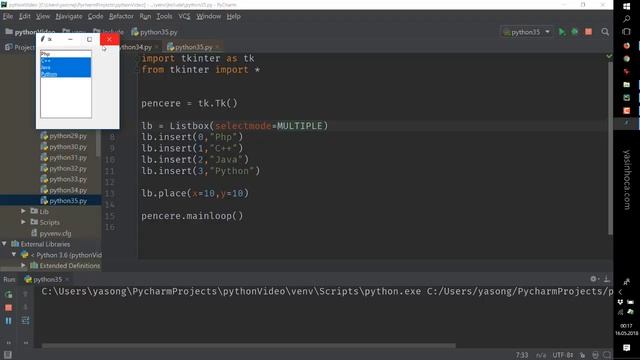Change the n/a line separator selector

coord(541,355)
